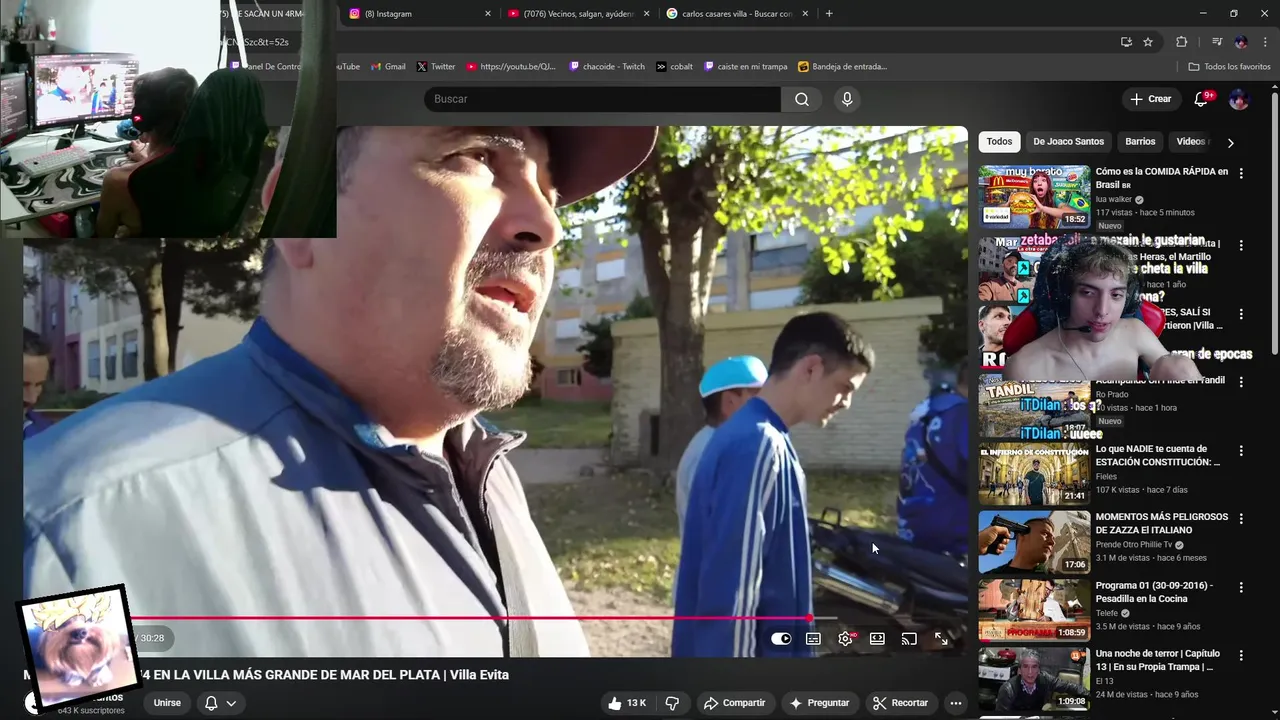Select the partially visible Videos chip
The width and height of the screenshot is (1280, 720).
[x=1190, y=142]
